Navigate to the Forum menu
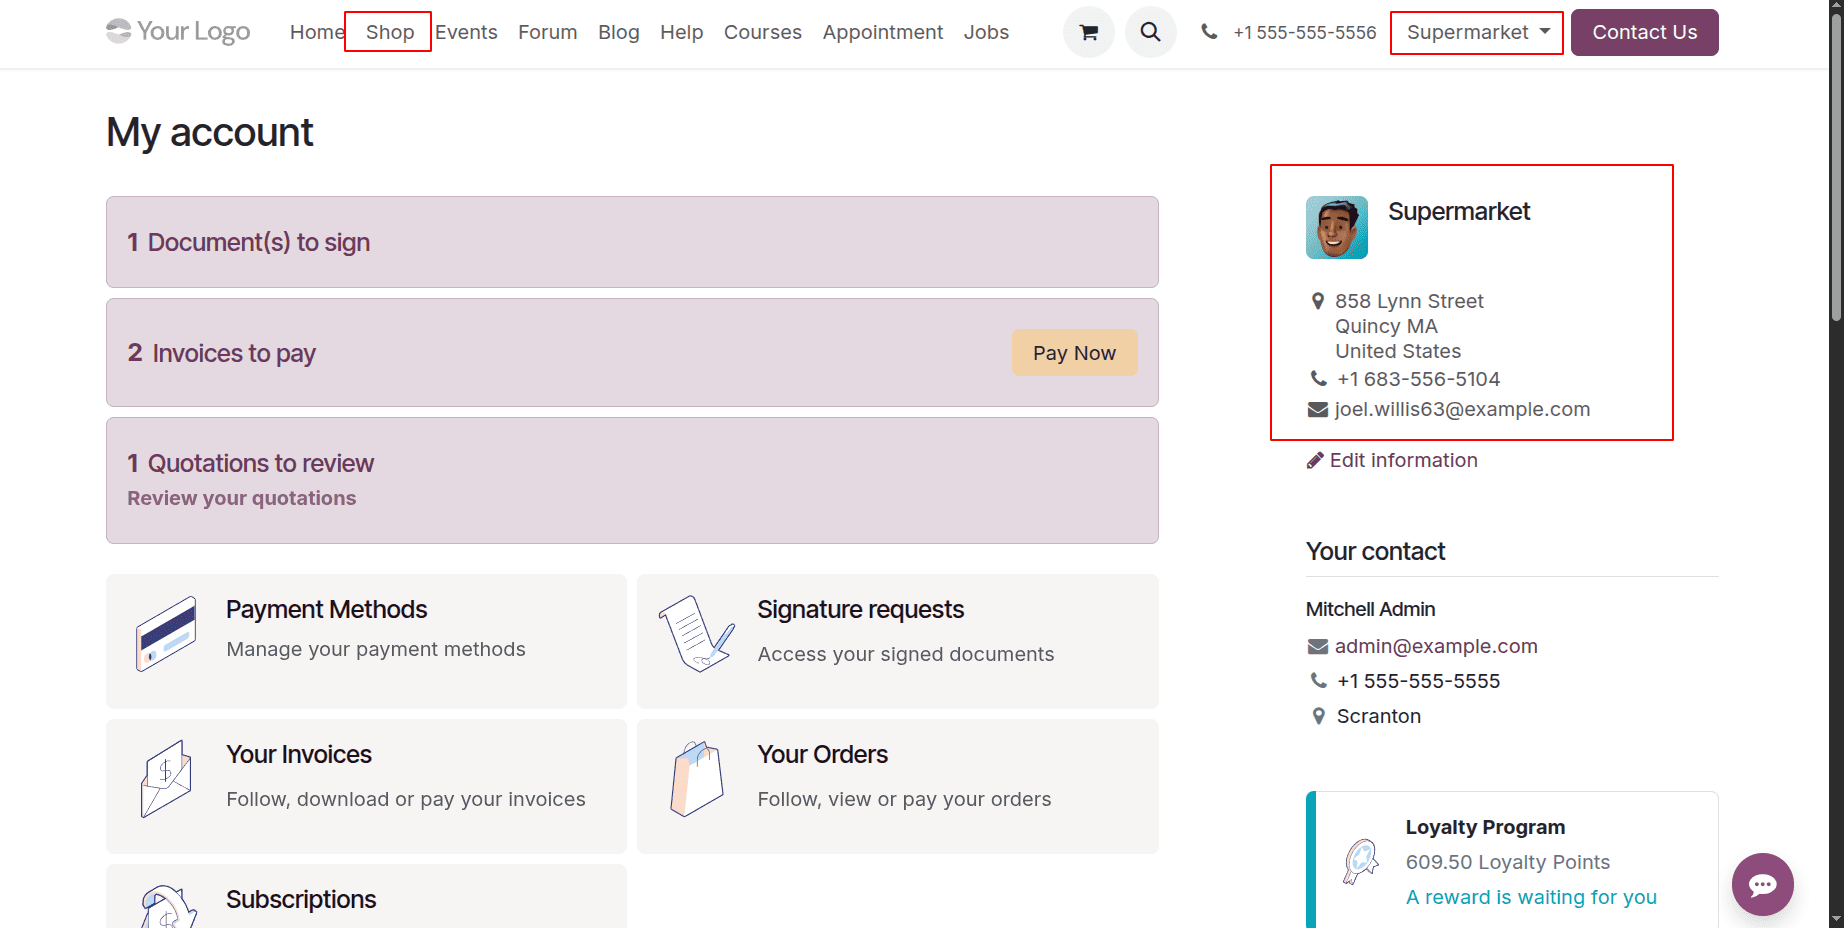The width and height of the screenshot is (1844, 928). coord(547,32)
